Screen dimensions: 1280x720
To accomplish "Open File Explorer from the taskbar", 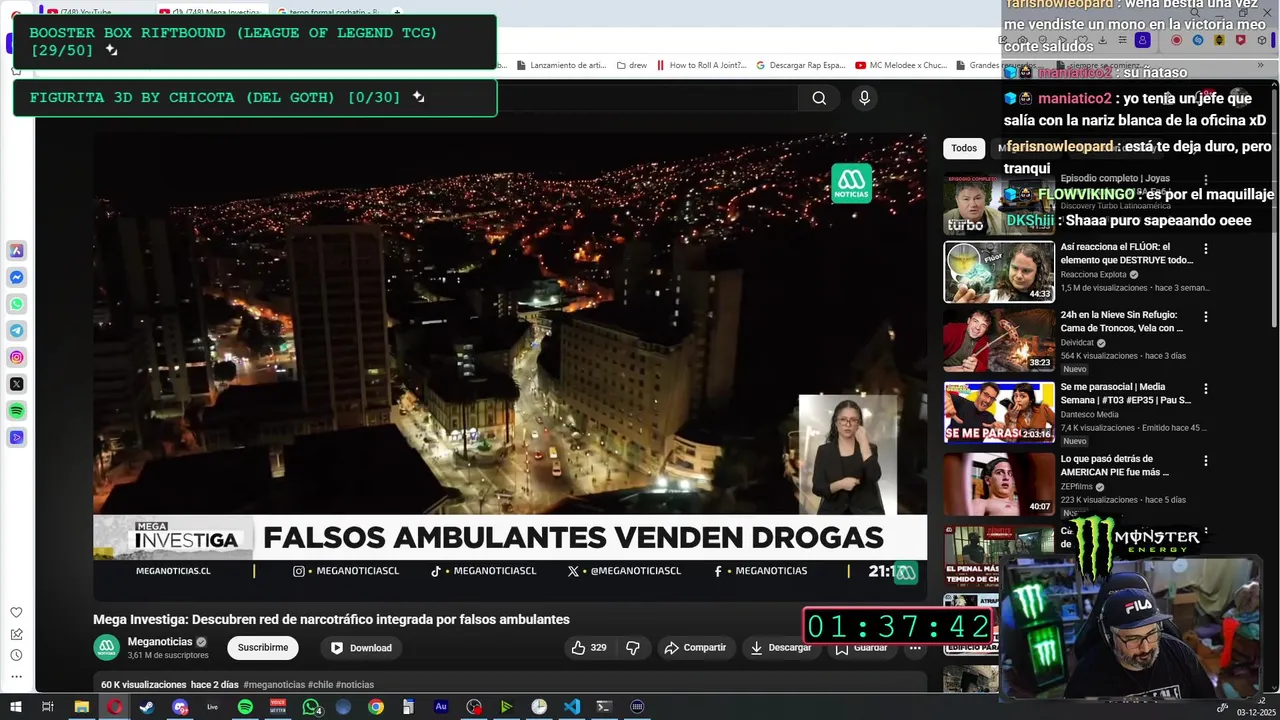I will 82,707.
